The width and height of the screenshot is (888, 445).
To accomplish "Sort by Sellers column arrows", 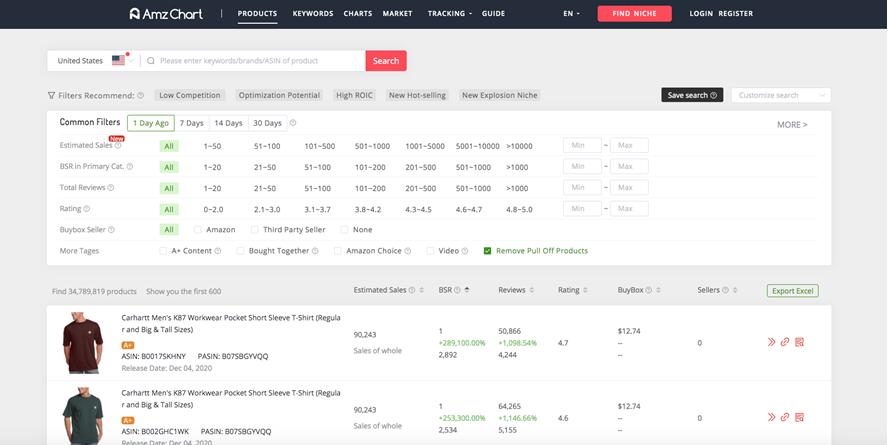I will (x=735, y=290).
